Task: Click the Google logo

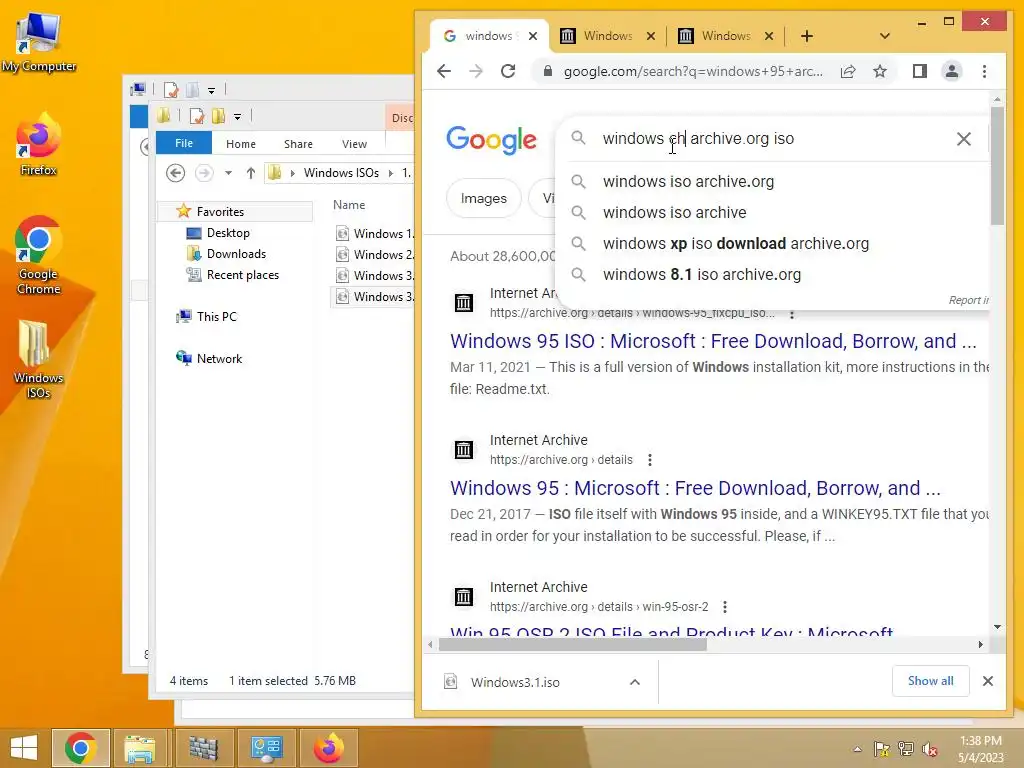Action: point(491,140)
